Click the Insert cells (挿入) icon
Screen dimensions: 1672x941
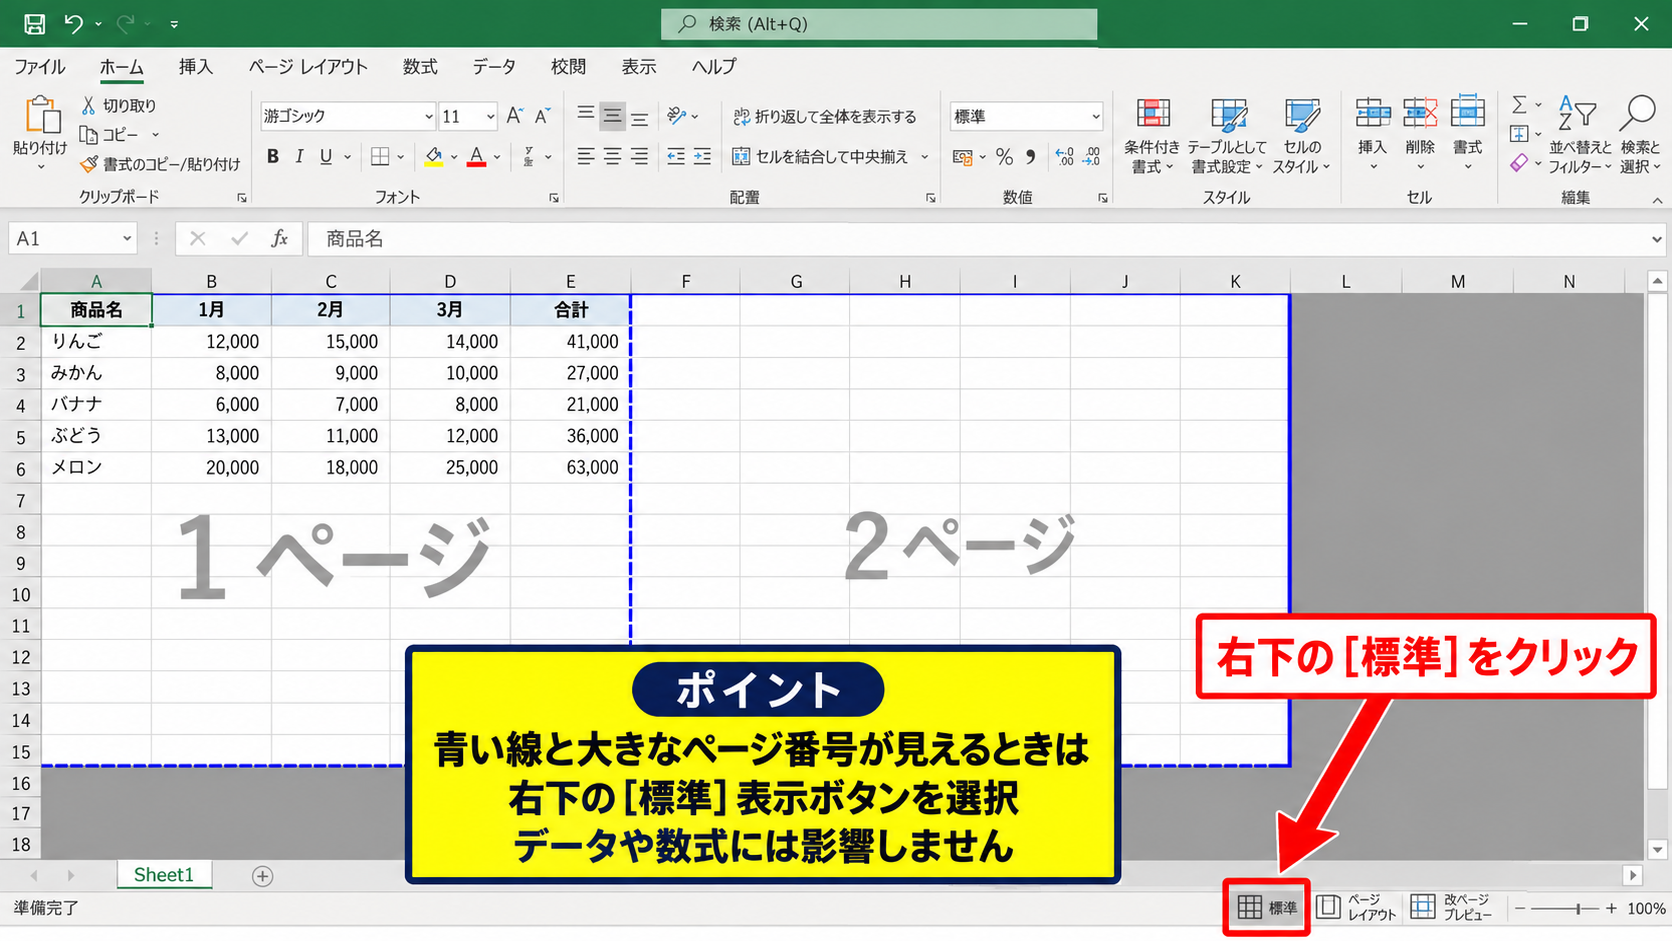tap(1372, 112)
